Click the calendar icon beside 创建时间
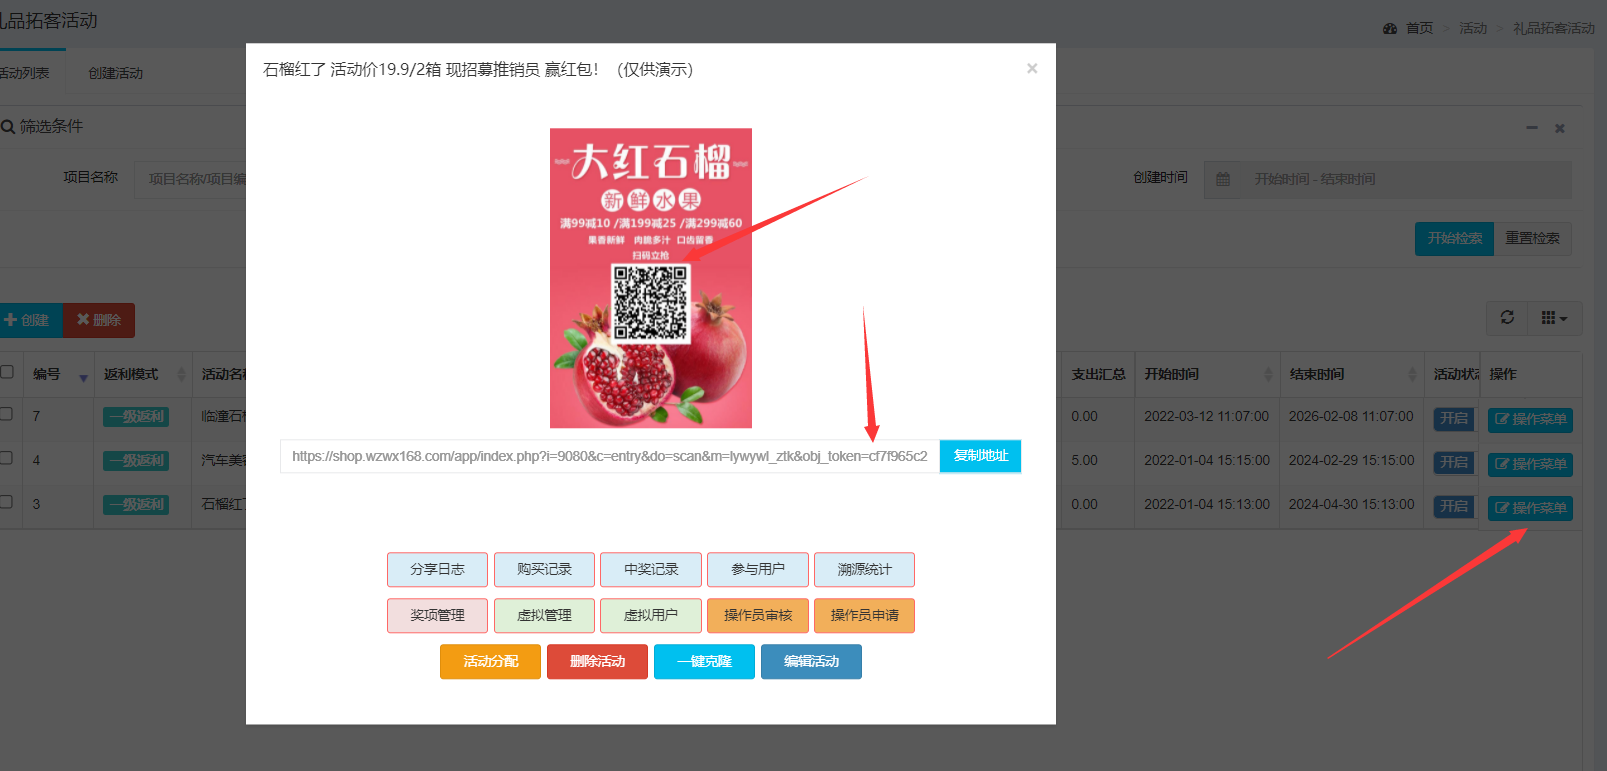 click(1222, 179)
